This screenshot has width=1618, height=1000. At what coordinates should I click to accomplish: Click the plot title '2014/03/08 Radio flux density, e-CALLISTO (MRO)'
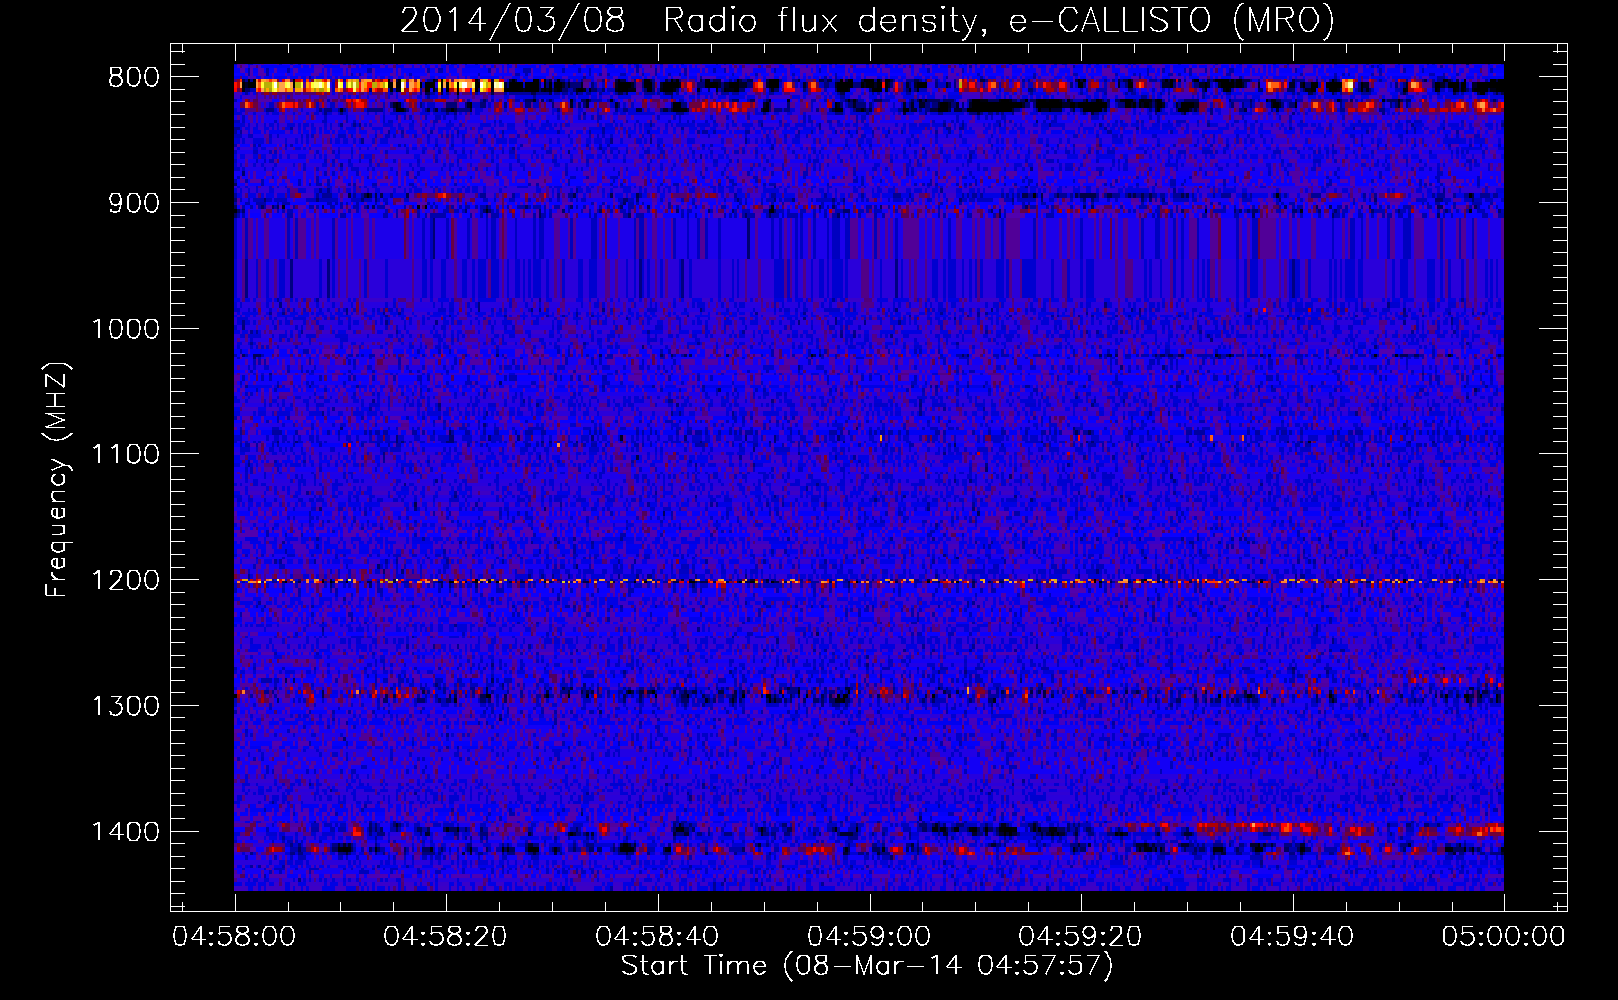point(867,21)
